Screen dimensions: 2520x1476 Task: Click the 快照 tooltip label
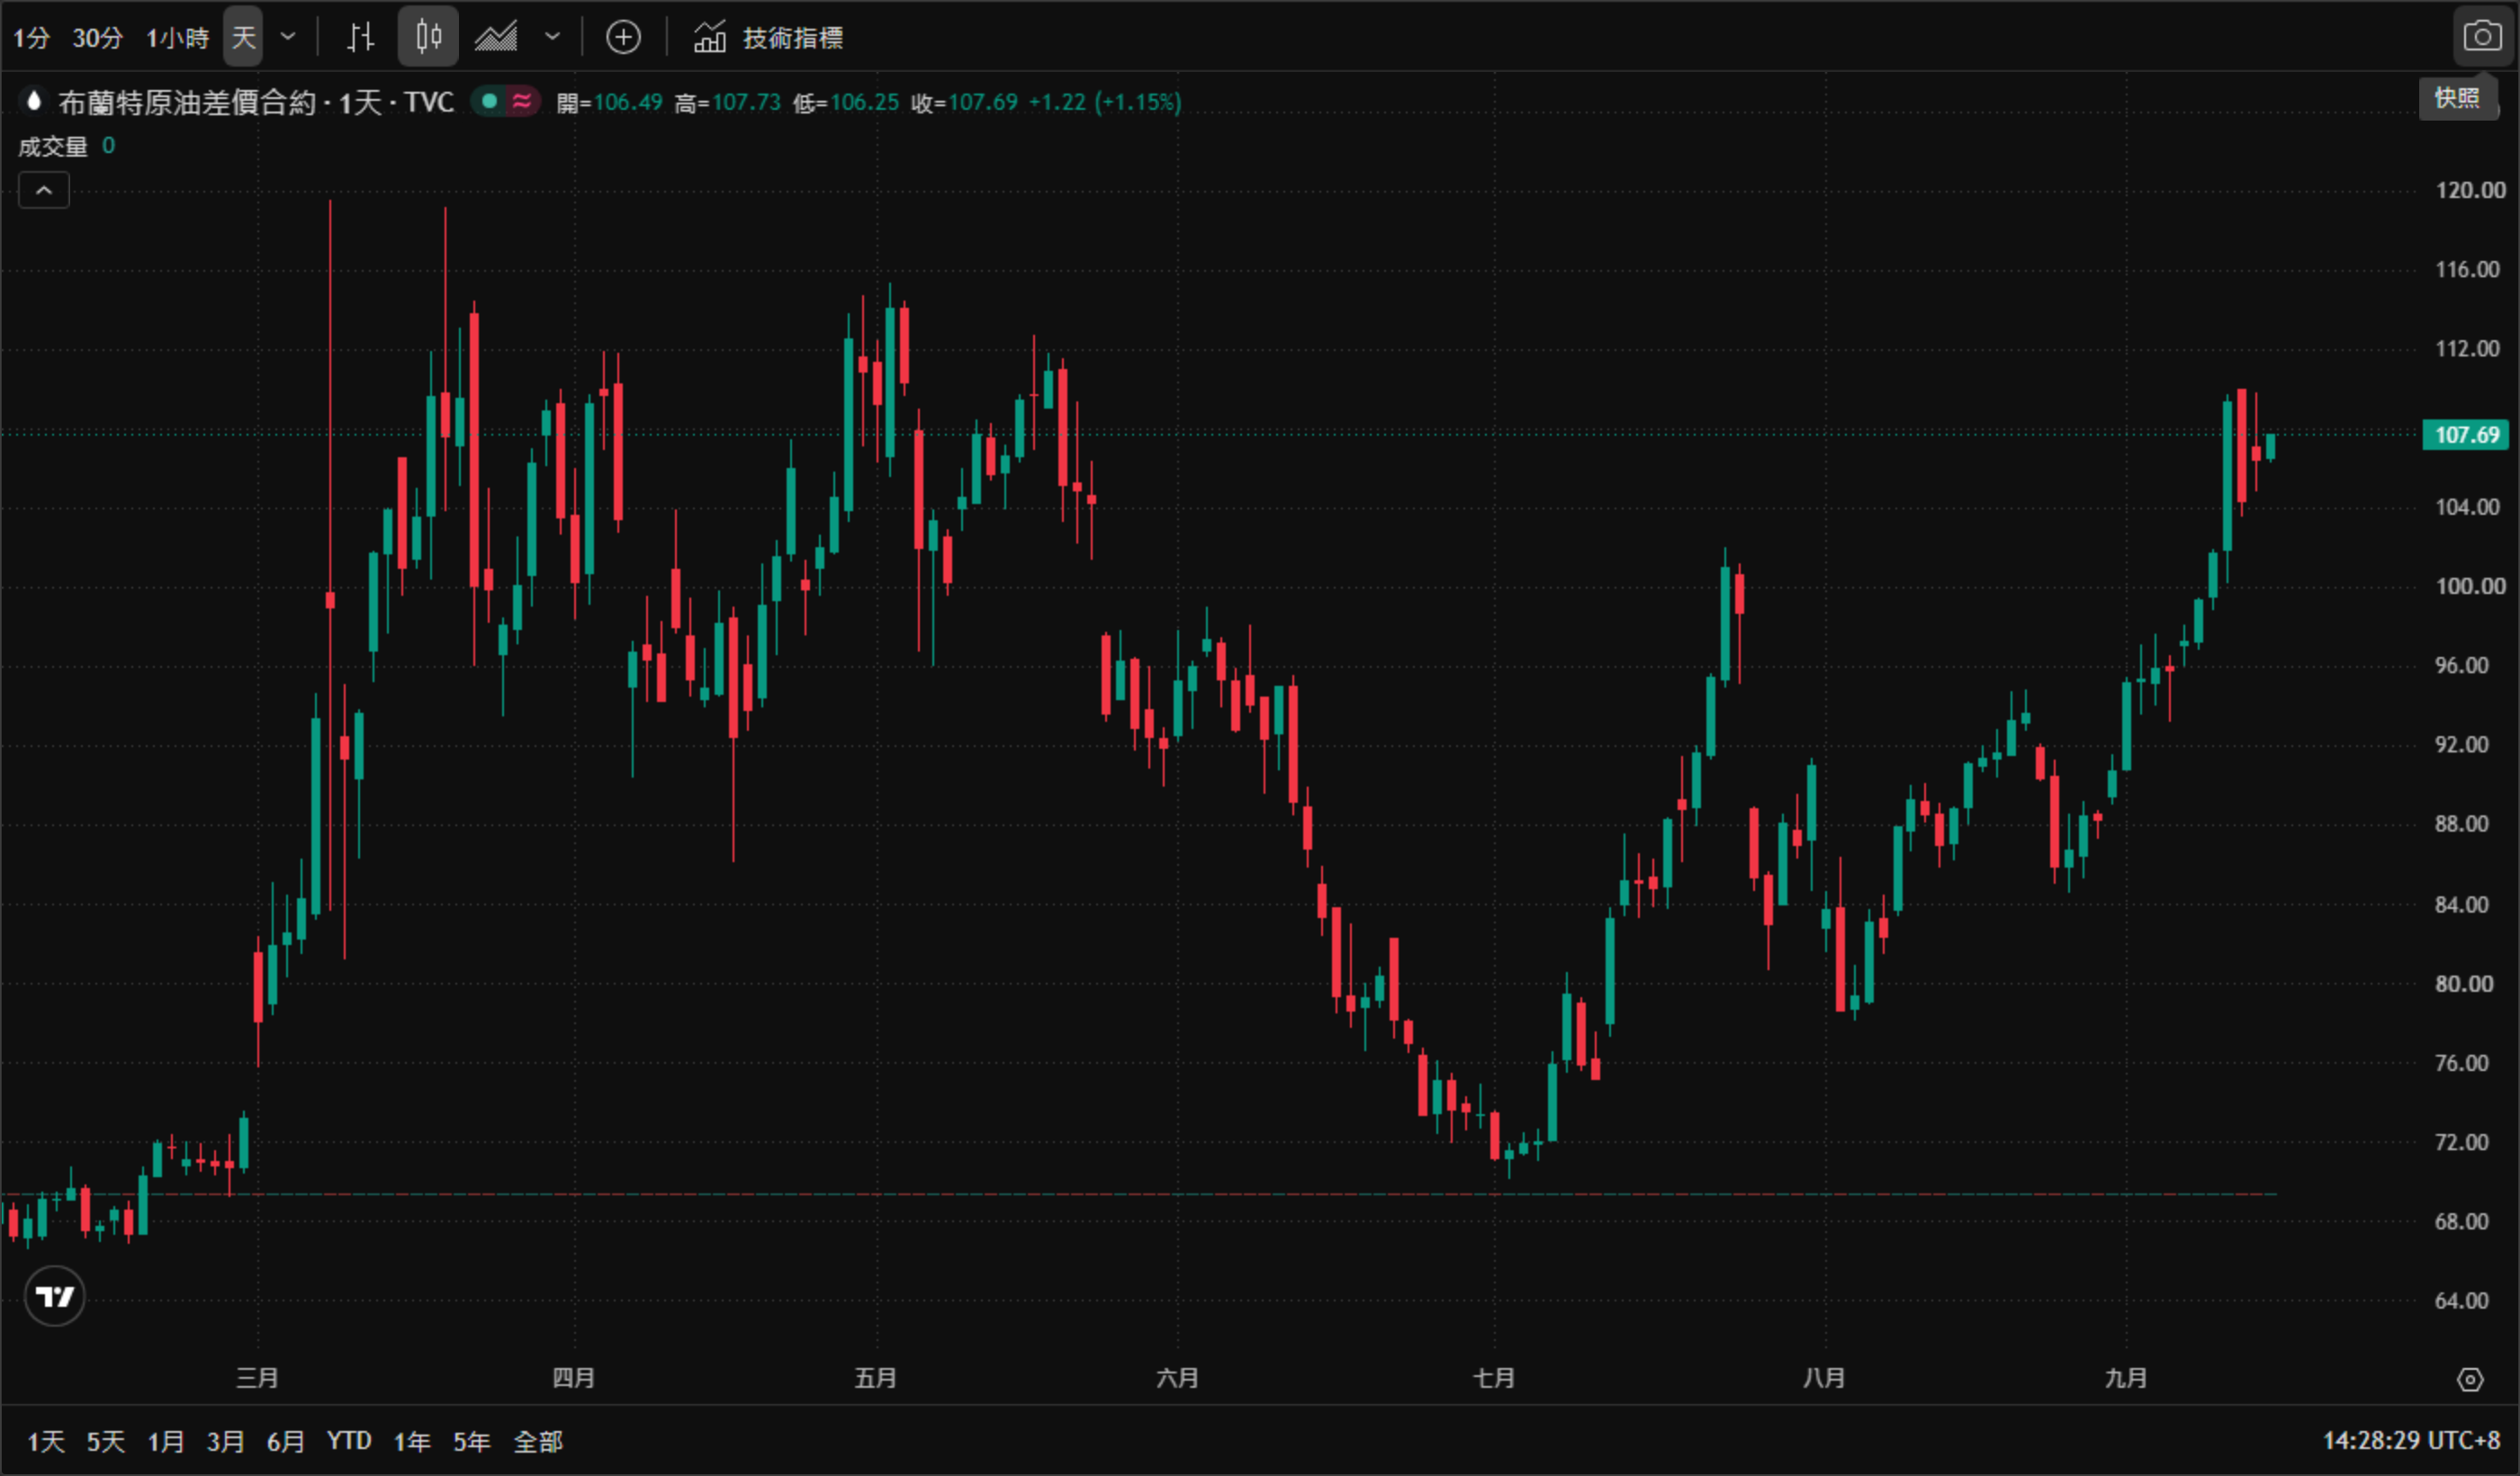tap(2457, 98)
